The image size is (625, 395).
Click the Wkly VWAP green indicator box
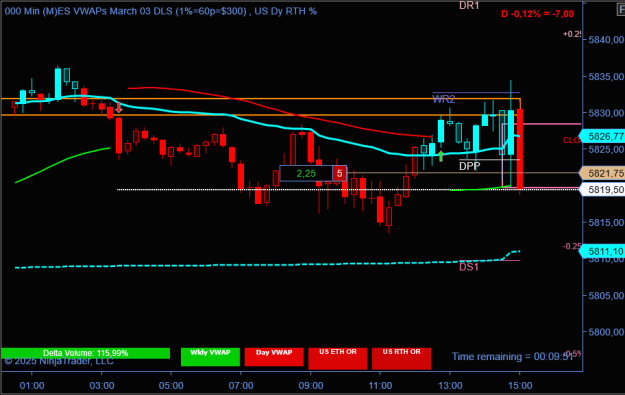pos(210,357)
